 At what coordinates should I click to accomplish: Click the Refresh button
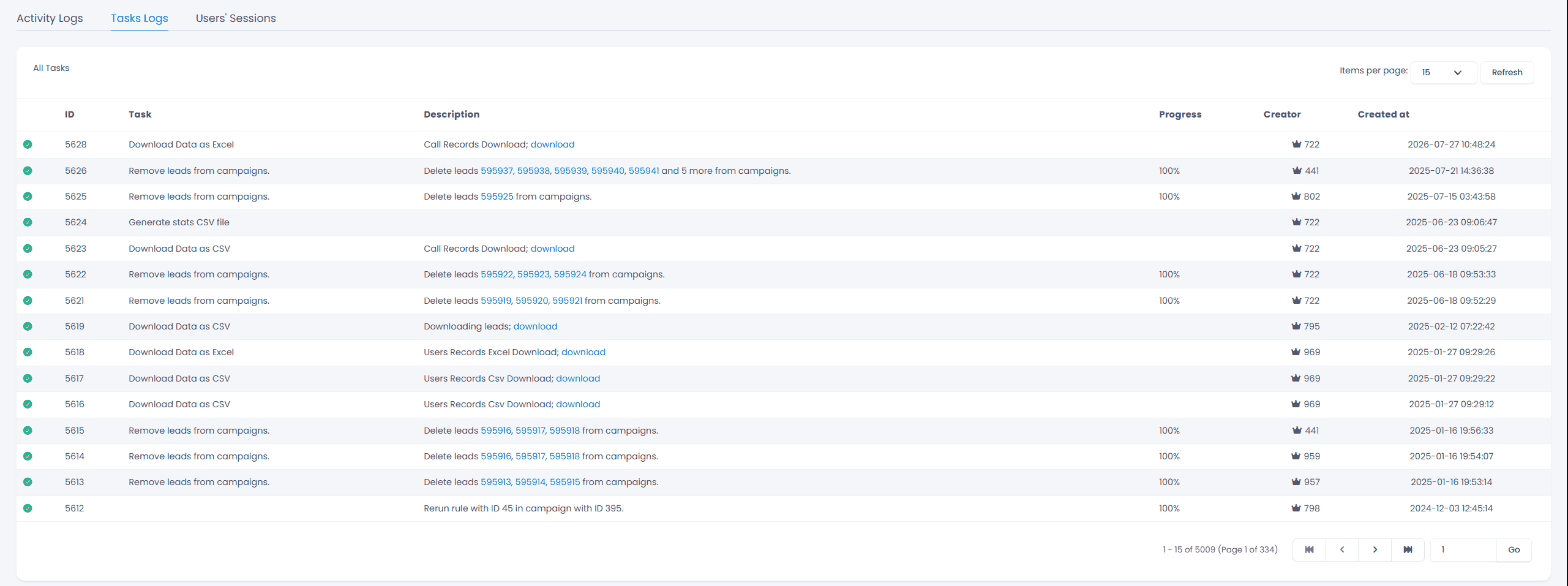[x=1507, y=72]
